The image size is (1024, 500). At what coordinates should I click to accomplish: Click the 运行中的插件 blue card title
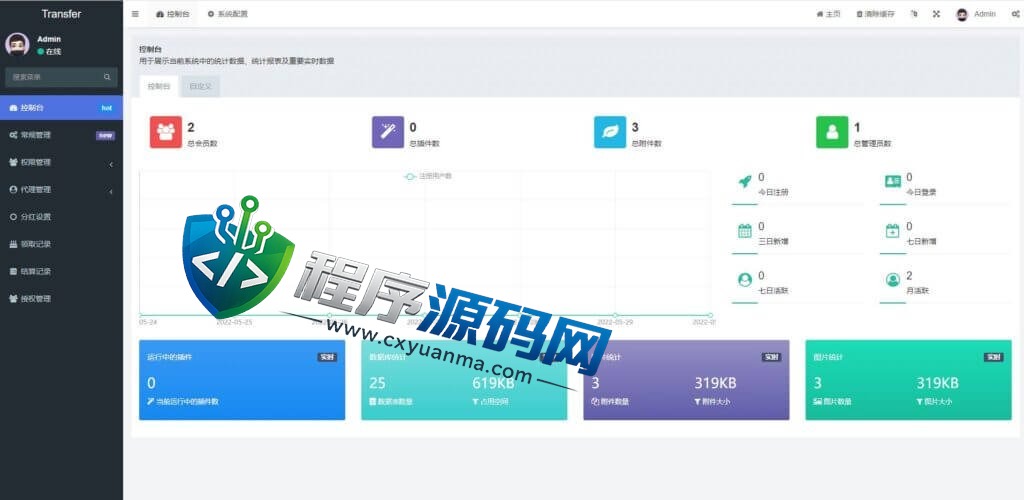point(169,358)
